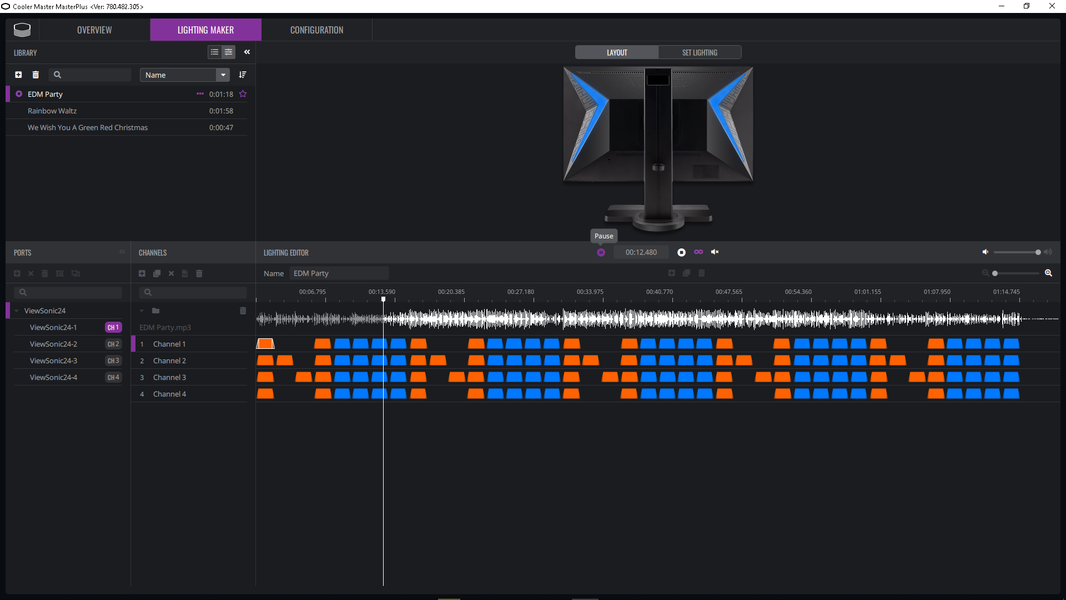Add a new channel in Channels panel
The image size is (1066, 600).
click(142, 273)
